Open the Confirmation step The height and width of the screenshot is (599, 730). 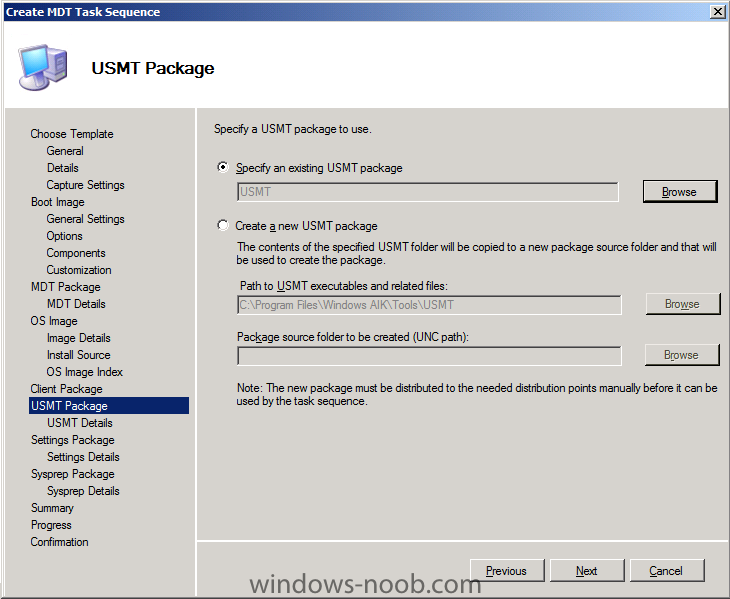(x=59, y=542)
